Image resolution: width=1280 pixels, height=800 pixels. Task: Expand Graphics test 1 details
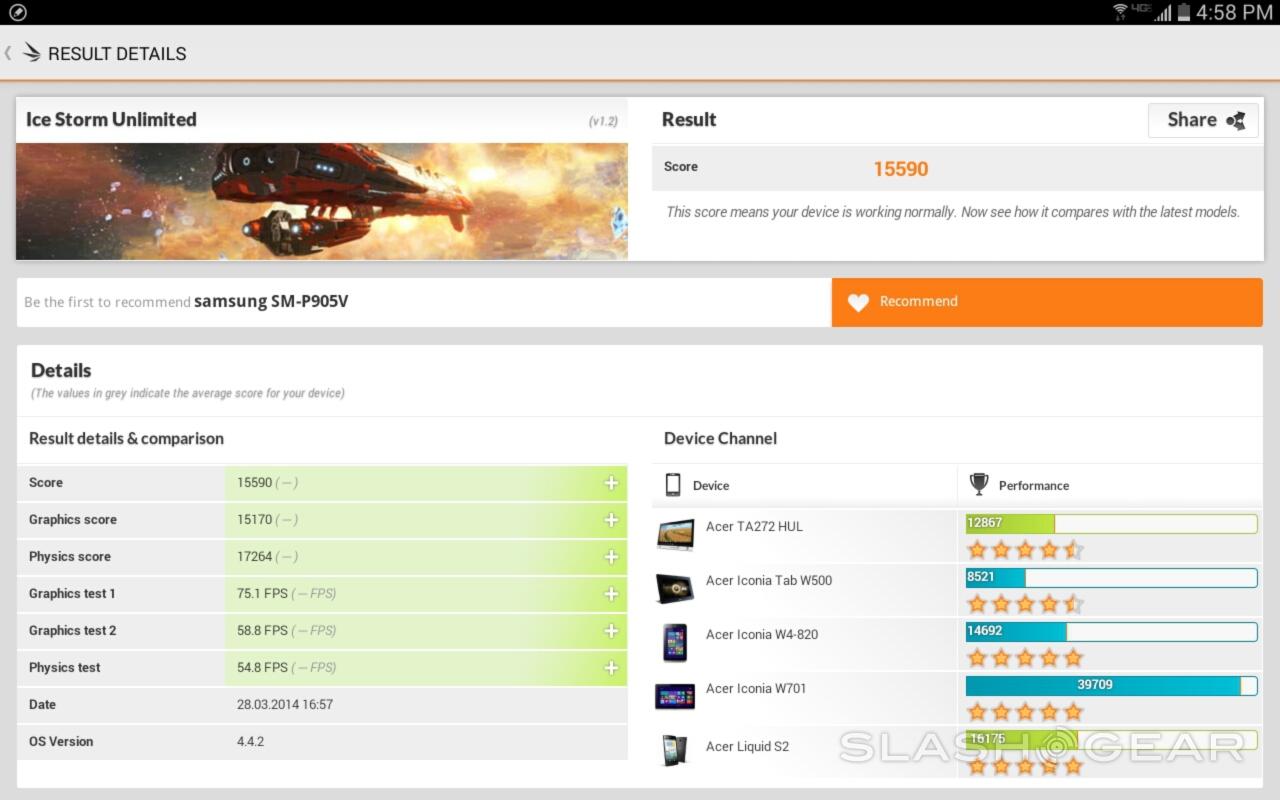pyautogui.click(x=611, y=594)
